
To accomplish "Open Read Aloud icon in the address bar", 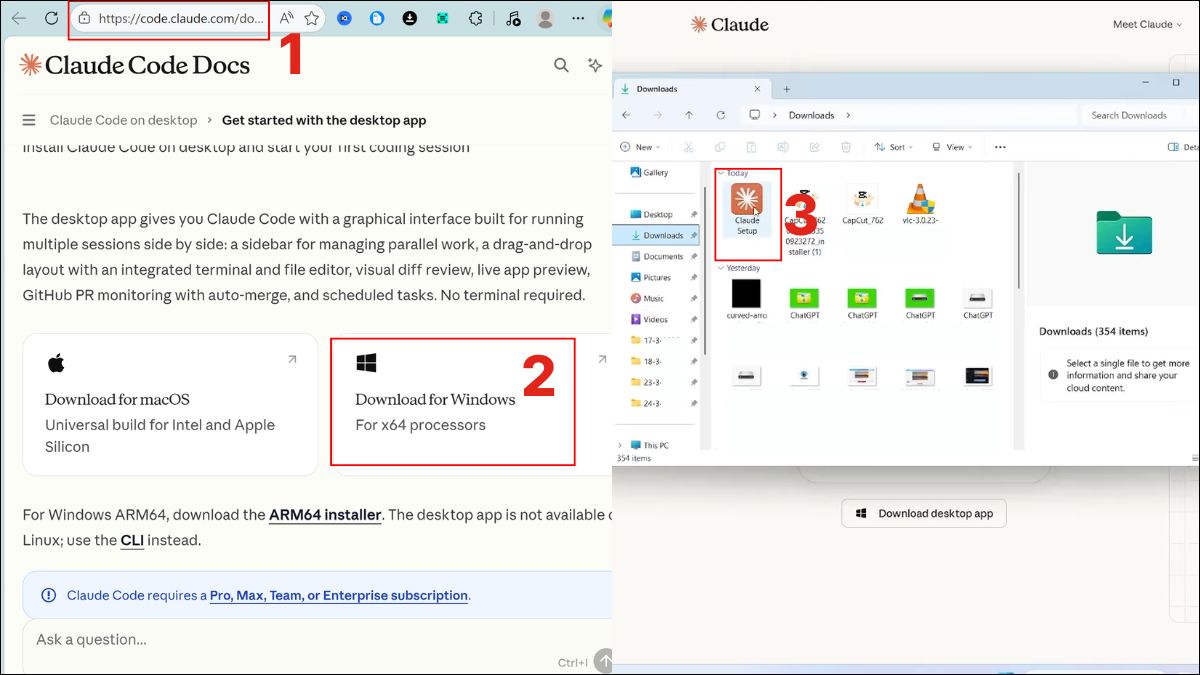I will [286, 18].
